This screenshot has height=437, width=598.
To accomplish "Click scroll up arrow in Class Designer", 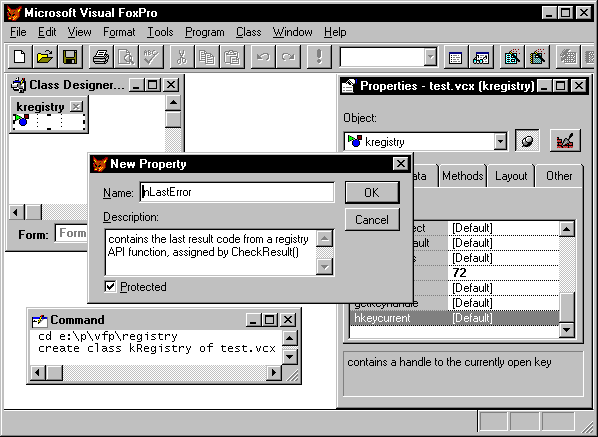I will (x=173, y=102).
